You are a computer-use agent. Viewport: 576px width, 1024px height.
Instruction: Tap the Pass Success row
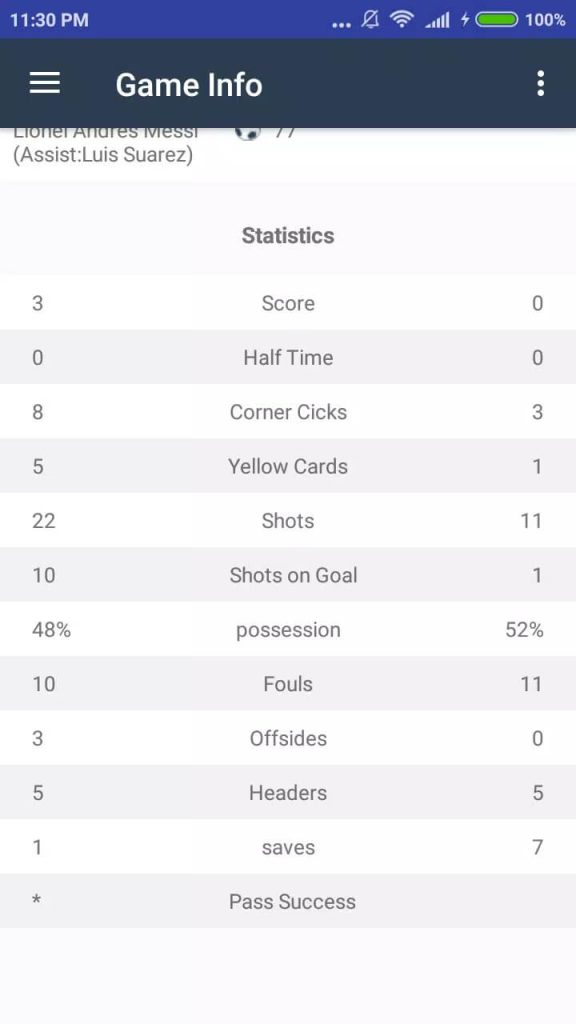click(x=288, y=902)
